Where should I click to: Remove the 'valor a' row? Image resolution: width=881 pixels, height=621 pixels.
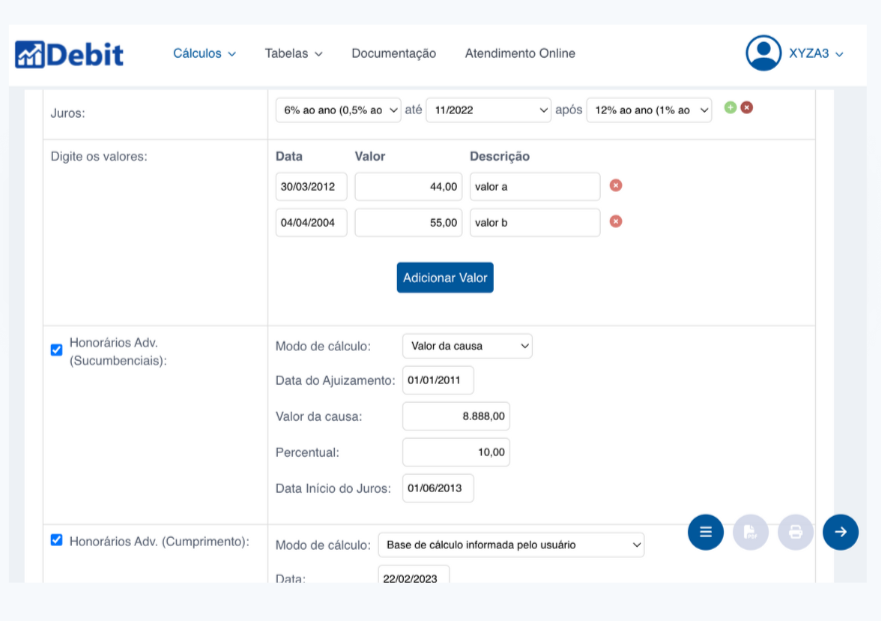[x=616, y=185]
